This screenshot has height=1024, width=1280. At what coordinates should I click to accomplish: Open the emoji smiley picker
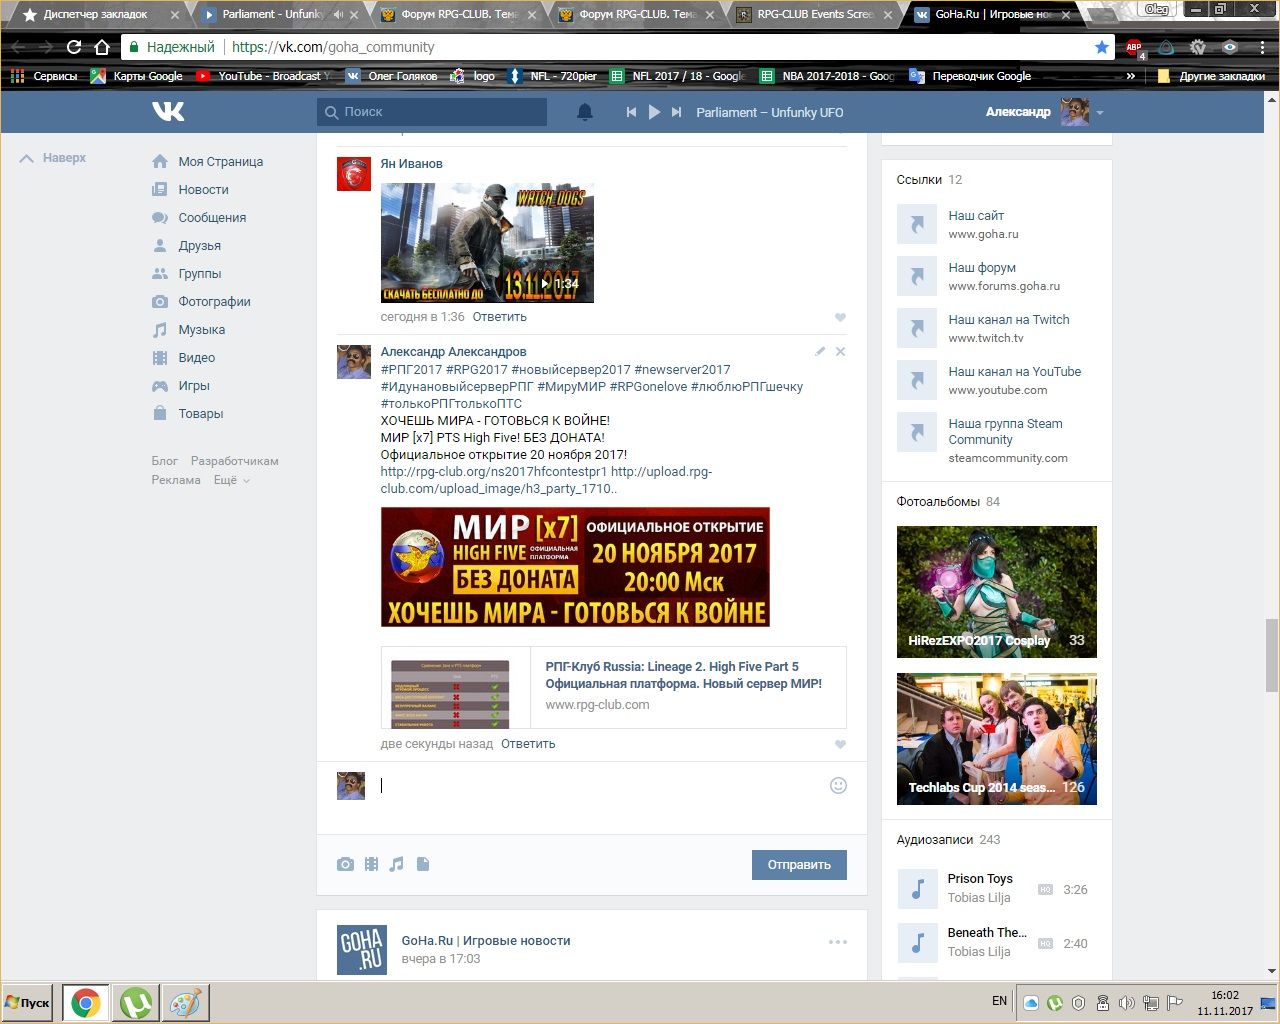(x=839, y=786)
